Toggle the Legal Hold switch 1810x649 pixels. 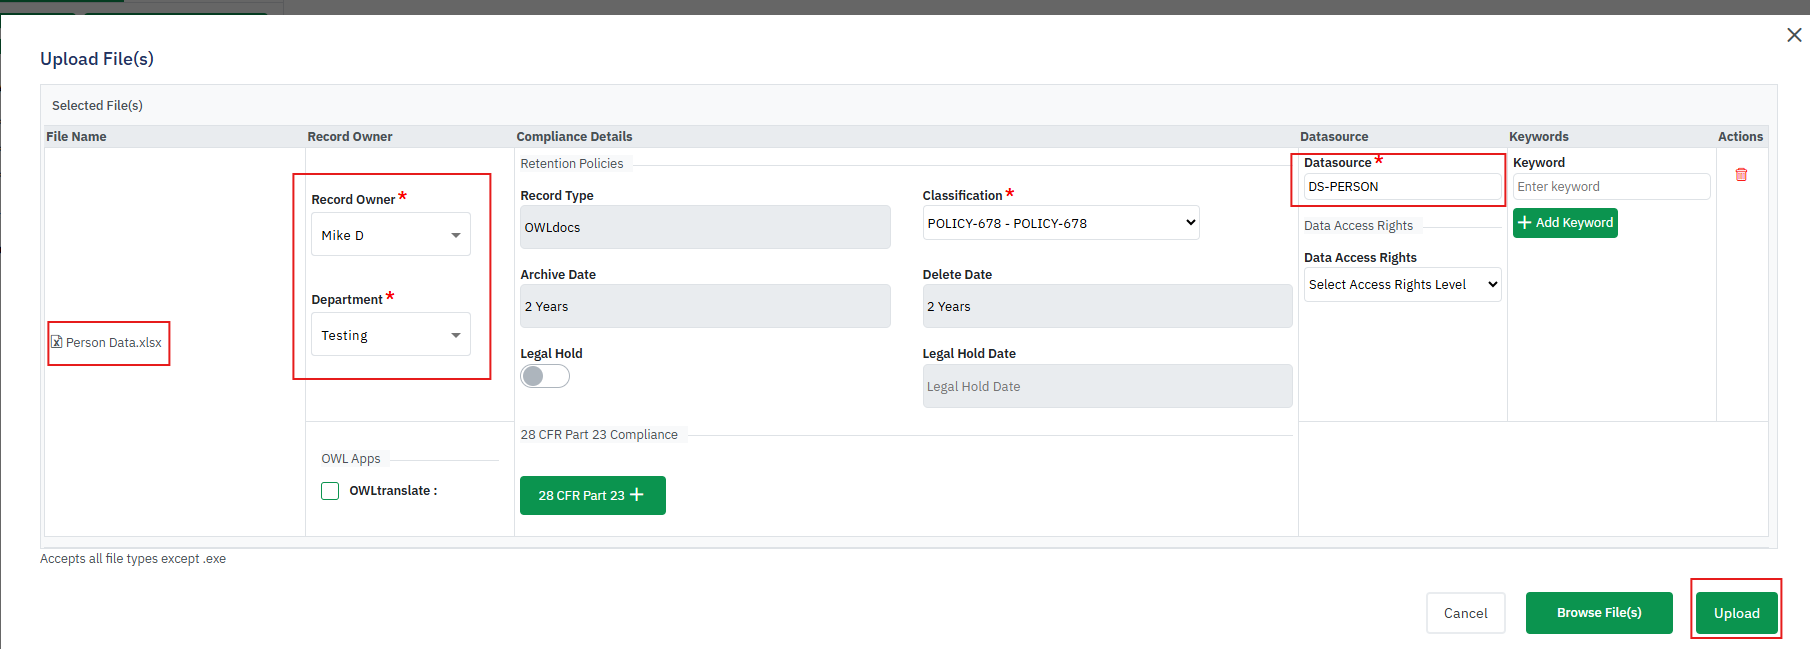[545, 376]
